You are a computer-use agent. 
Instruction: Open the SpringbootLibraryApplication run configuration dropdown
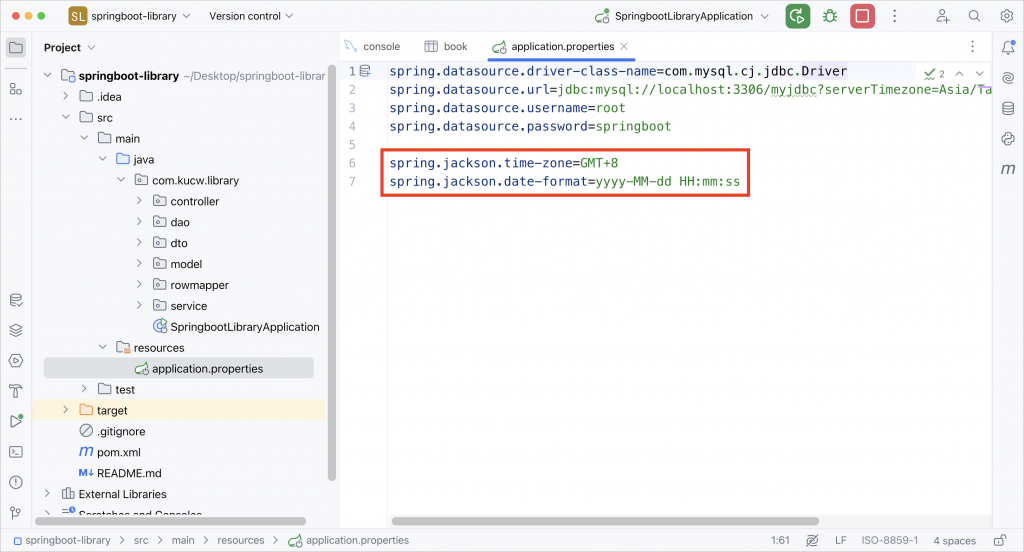pos(682,16)
